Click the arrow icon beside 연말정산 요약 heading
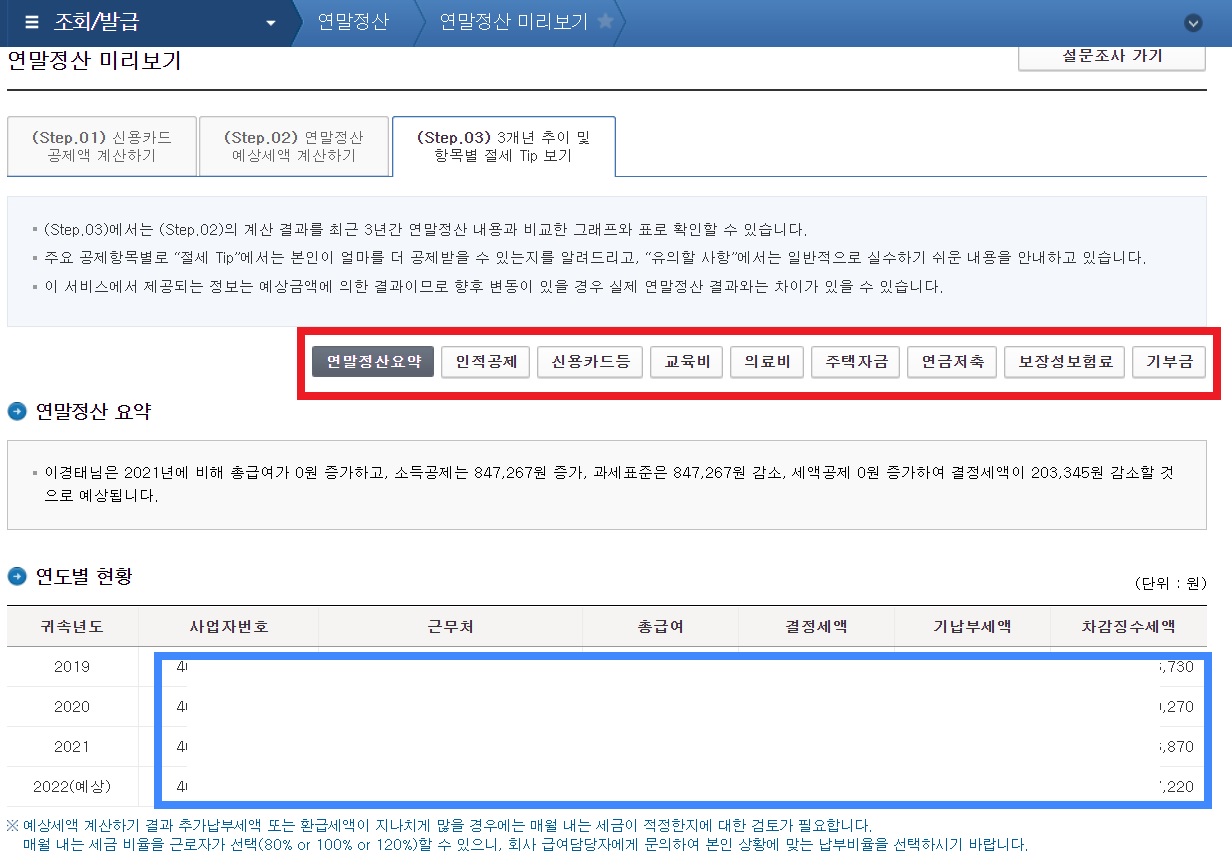This screenshot has width=1232, height=865. (x=17, y=411)
